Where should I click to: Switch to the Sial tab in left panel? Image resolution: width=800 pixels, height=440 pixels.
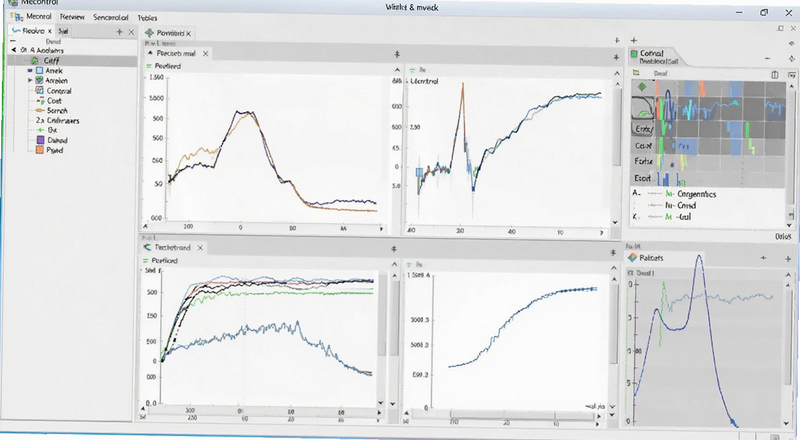(x=63, y=31)
